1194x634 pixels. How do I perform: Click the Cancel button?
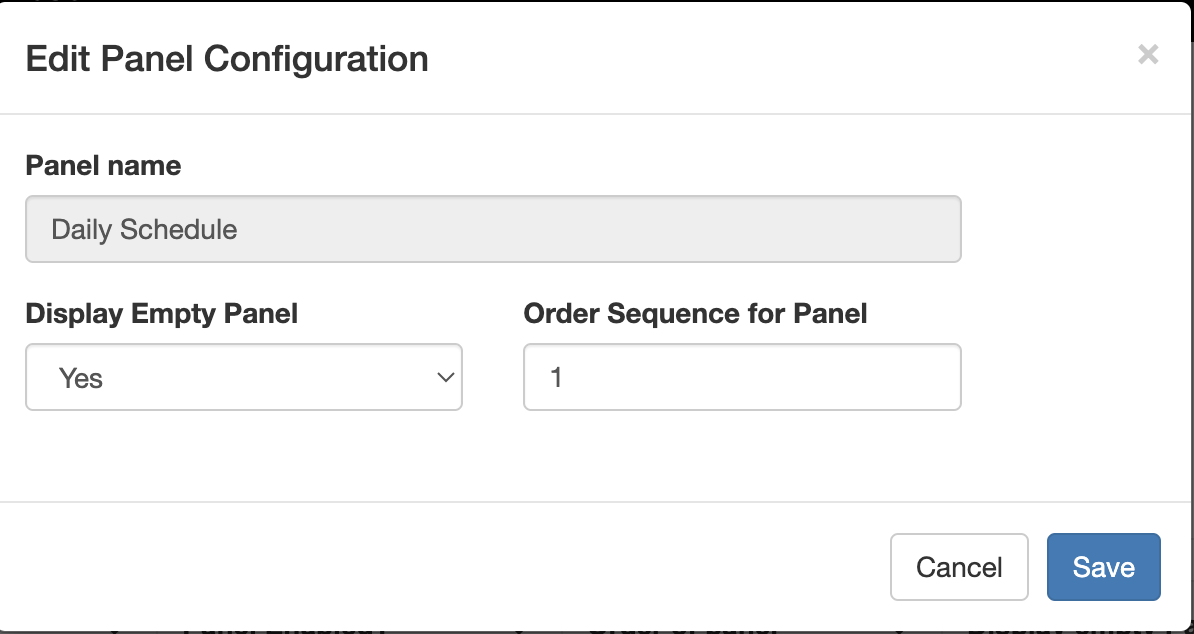tap(959, 567)
